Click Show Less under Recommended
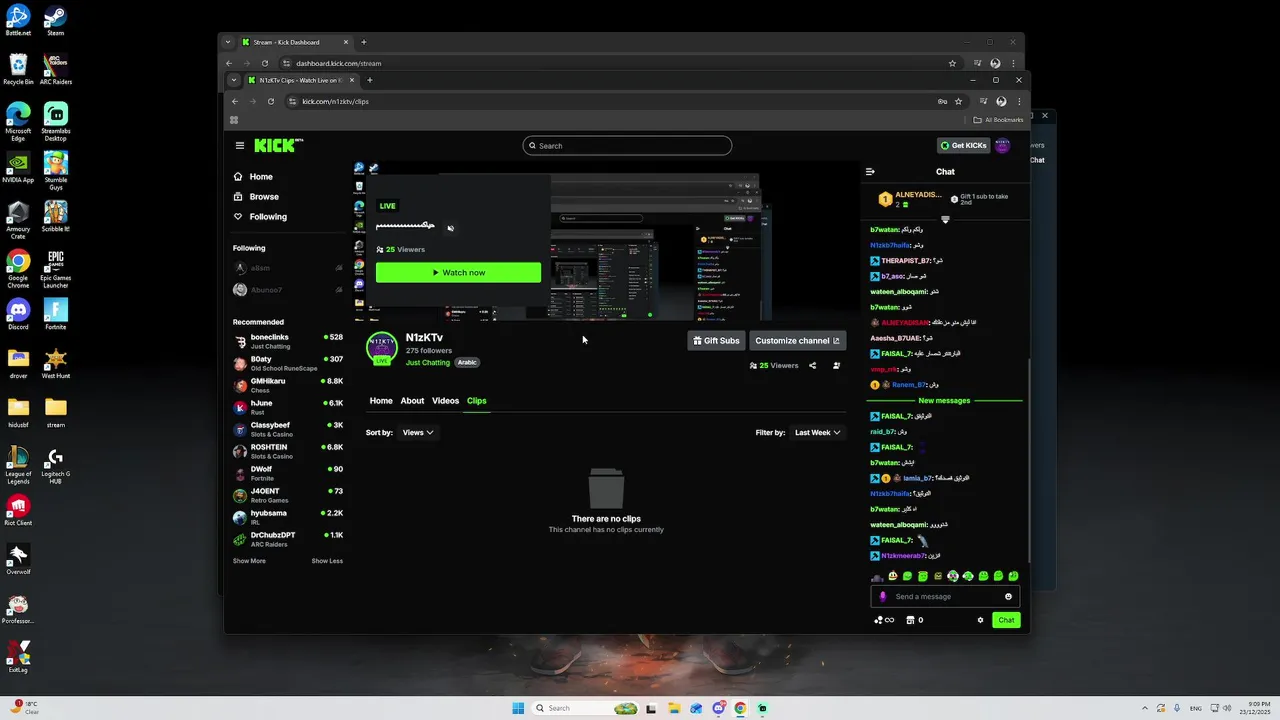1280x720 pixels. tap(327, 561)
